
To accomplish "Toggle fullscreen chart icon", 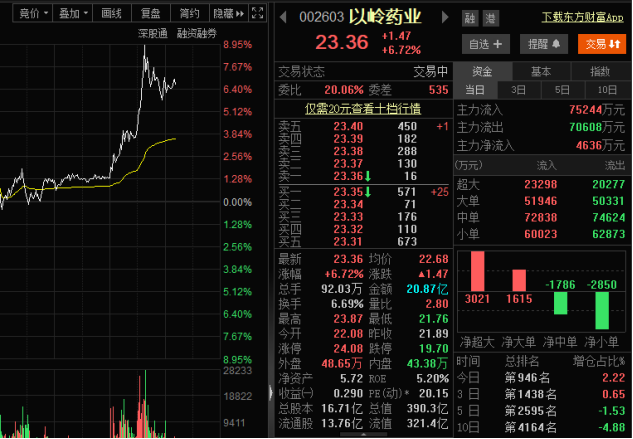I will (257, 13).
